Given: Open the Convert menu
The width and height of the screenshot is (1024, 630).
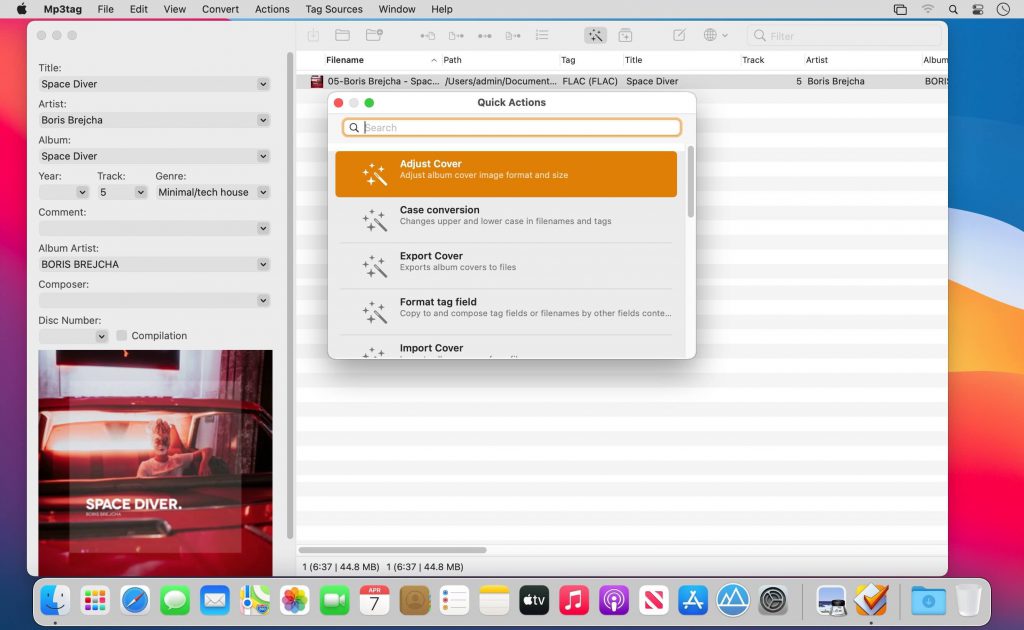Looking at the screenshot, I should [220, 9].
